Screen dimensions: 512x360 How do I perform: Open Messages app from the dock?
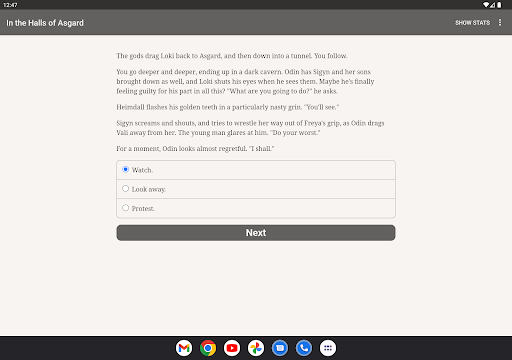click(x=280, y=348)
